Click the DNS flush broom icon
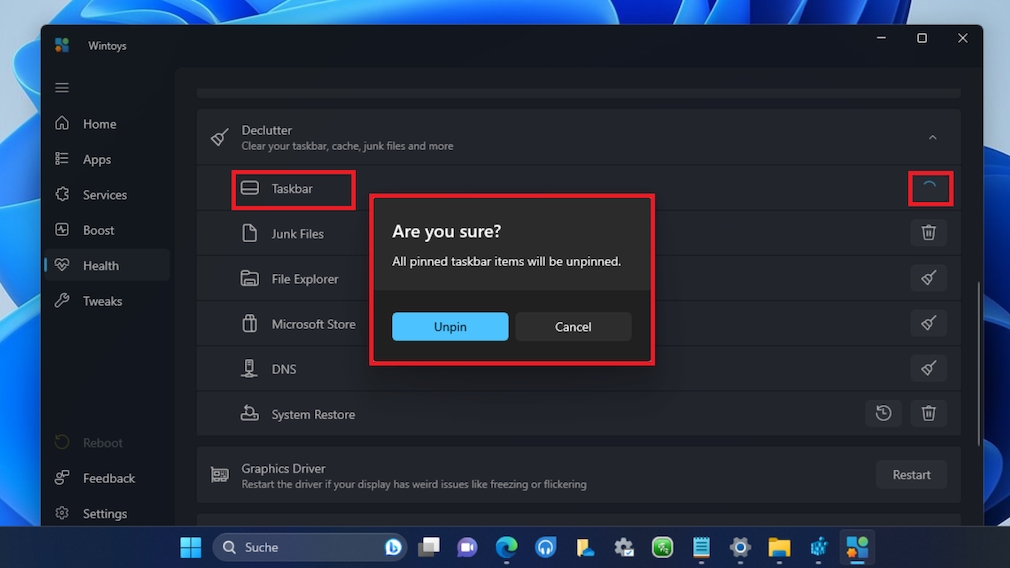This screenshot has height=568, width=1010. [x=928, y=368]
